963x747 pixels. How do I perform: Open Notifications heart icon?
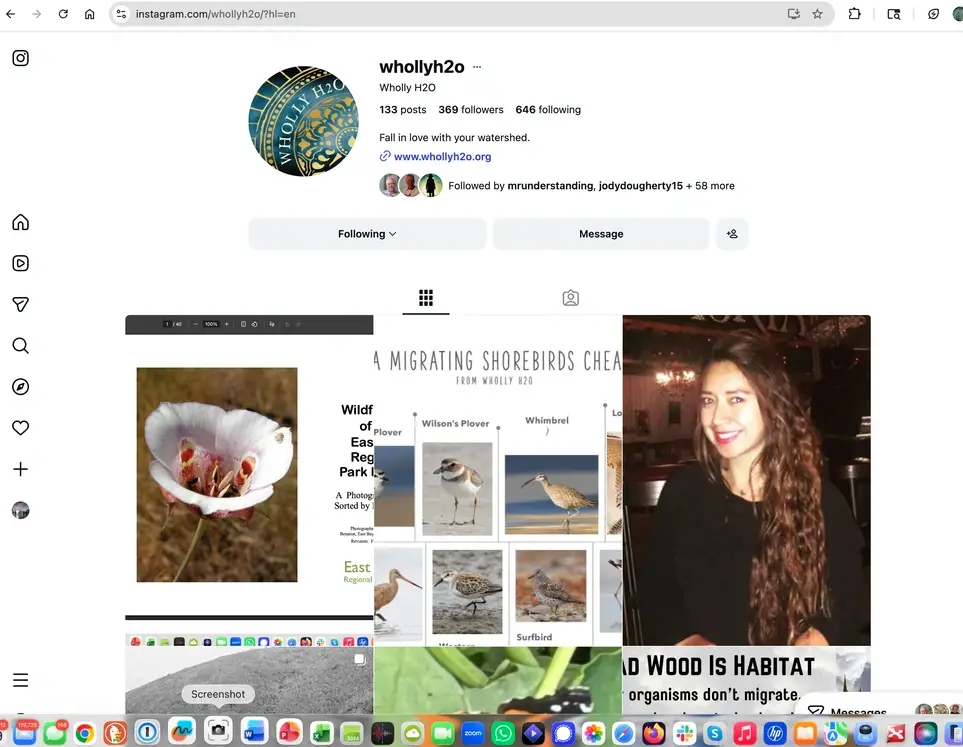pyautogui.click(x=20, y=428)
